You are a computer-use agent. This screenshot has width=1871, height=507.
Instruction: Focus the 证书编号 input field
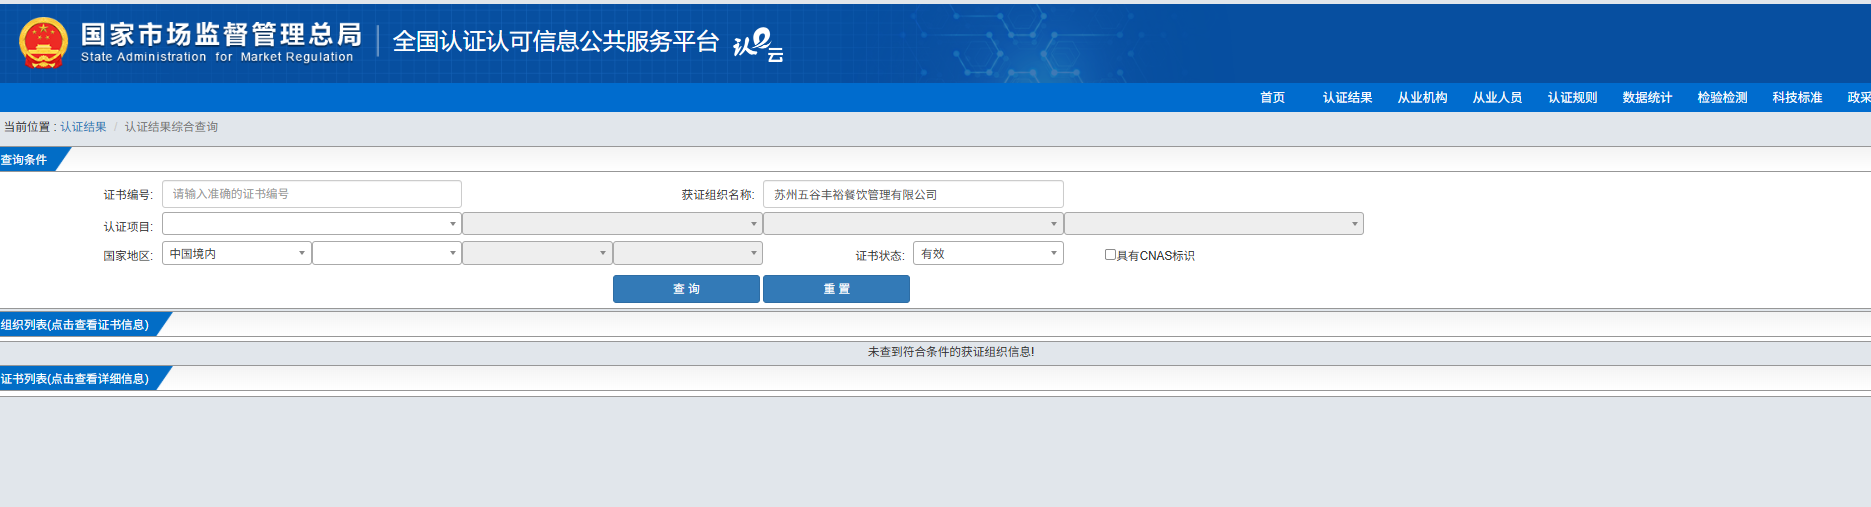pyautogui.click(x=312, y=194)
